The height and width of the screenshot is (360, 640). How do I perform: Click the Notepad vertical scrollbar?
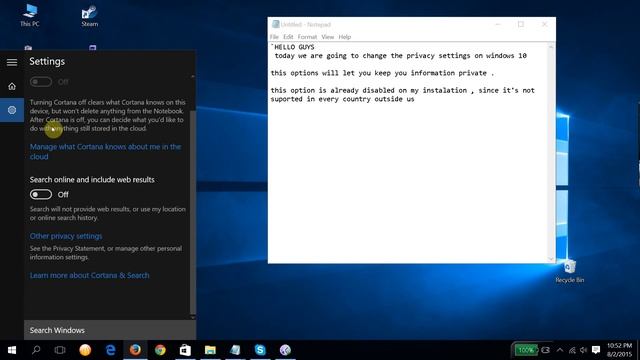coord(551,153)
